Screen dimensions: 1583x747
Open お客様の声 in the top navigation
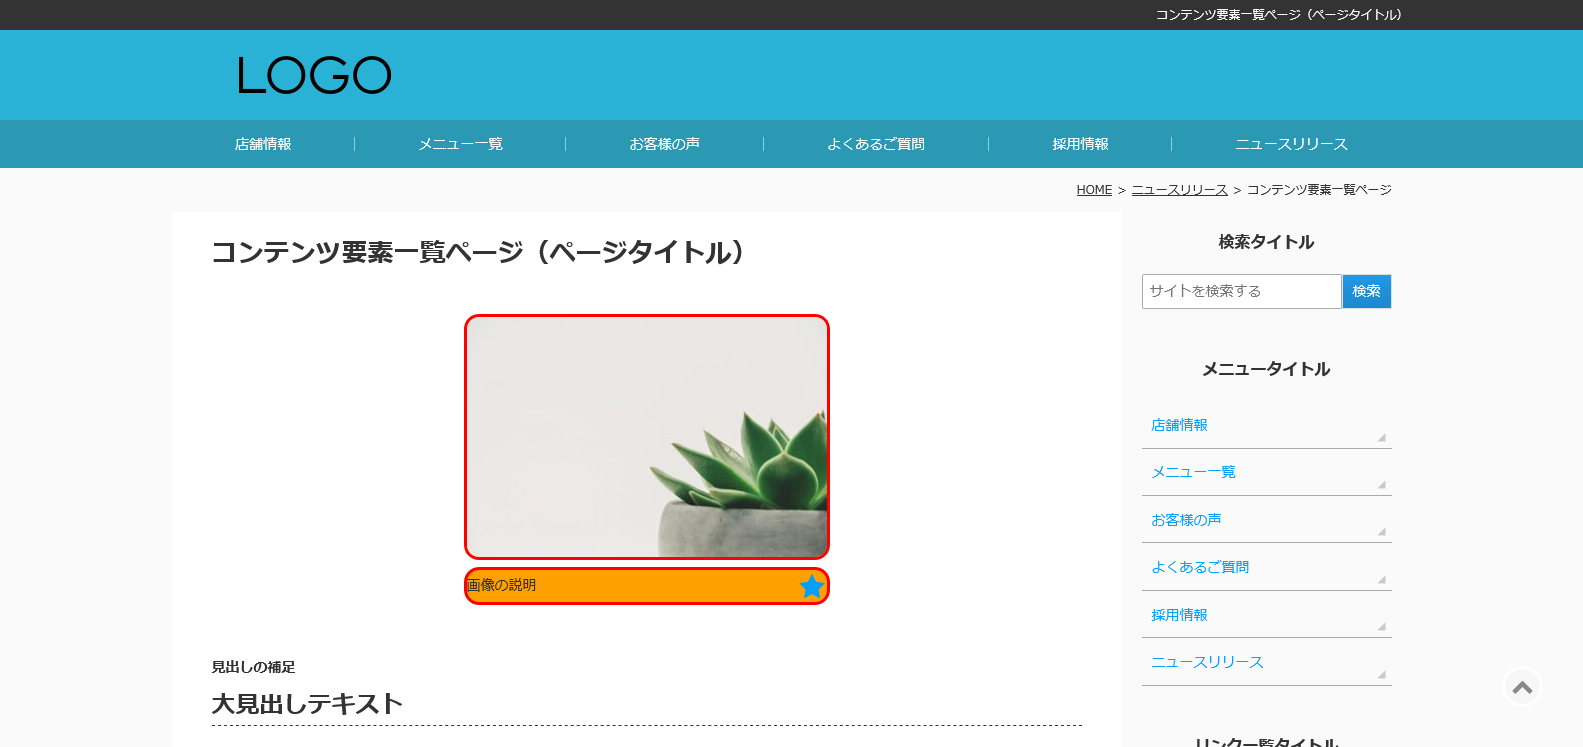coord(664,144)
